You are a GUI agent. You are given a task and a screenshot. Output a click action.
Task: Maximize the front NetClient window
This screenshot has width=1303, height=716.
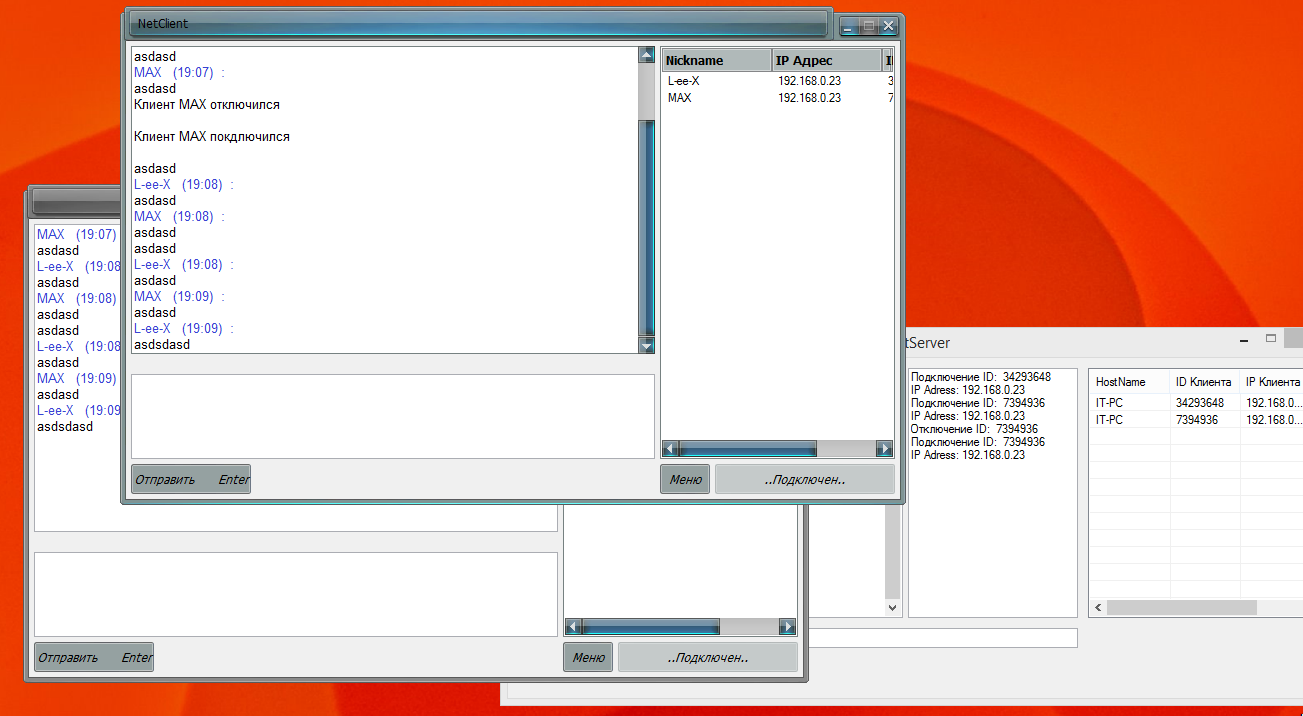(x=869, y=25)
